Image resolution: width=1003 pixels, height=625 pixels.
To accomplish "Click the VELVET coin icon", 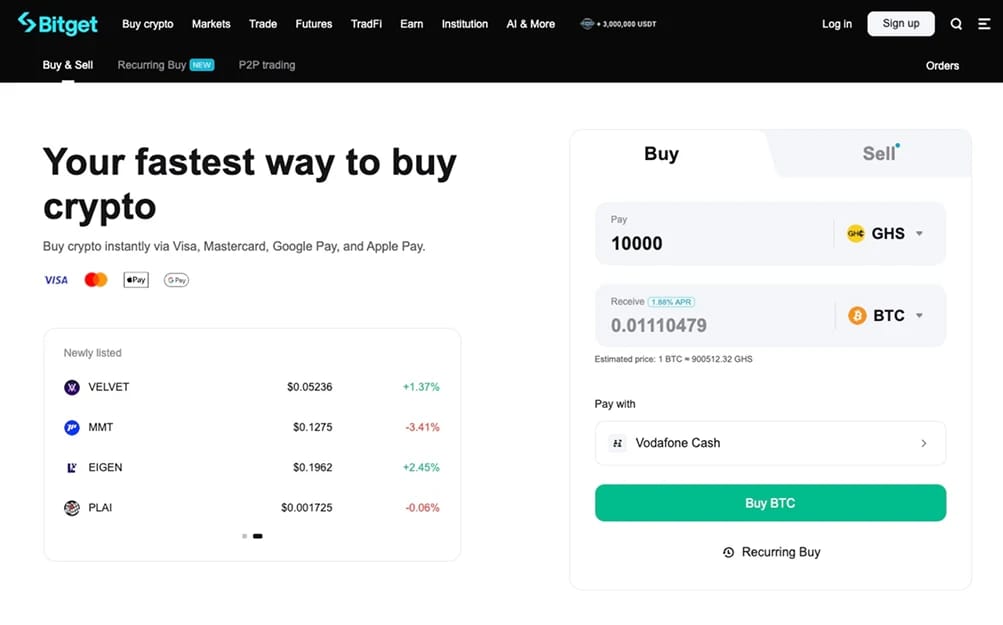I will pyautogui.click(x=72, y=387).
